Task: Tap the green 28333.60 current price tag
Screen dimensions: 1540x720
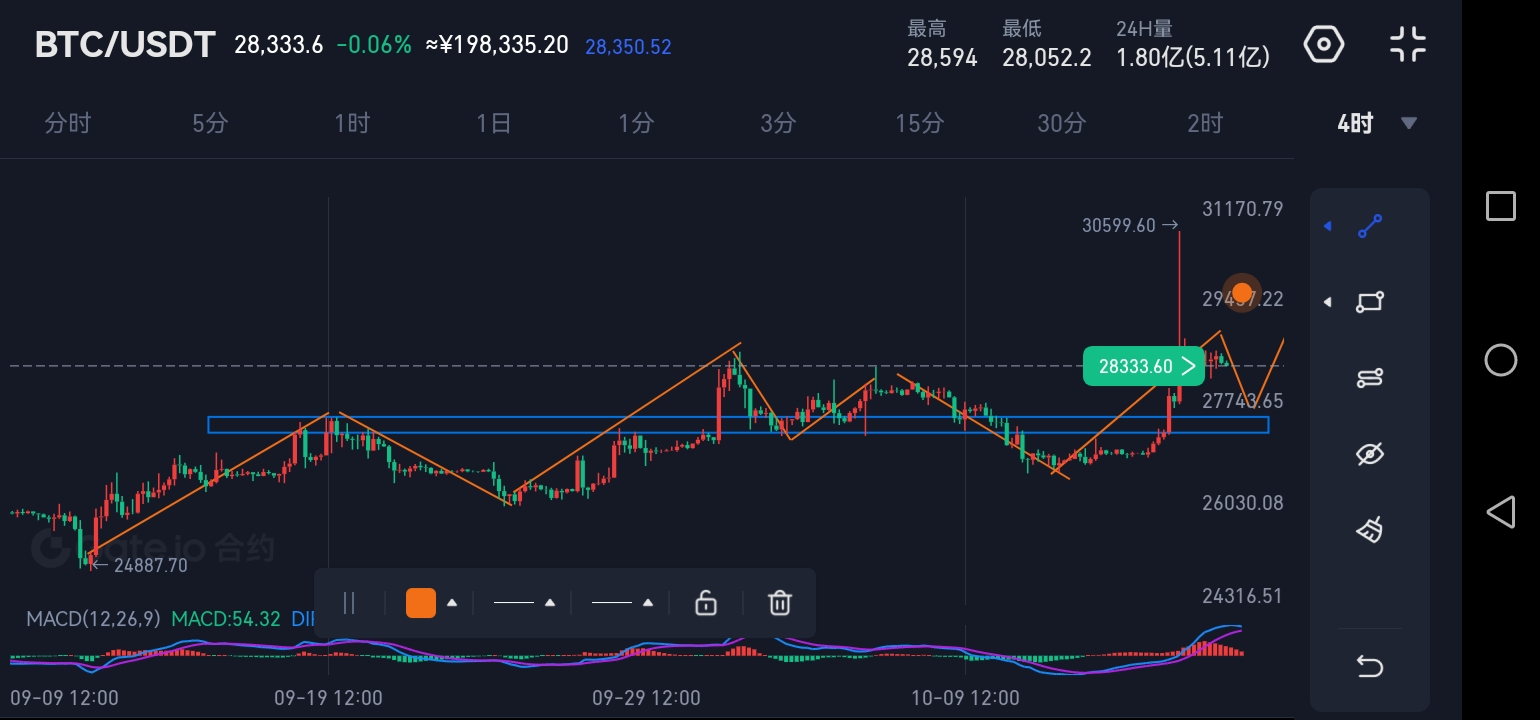Action: coord(1143,366)
